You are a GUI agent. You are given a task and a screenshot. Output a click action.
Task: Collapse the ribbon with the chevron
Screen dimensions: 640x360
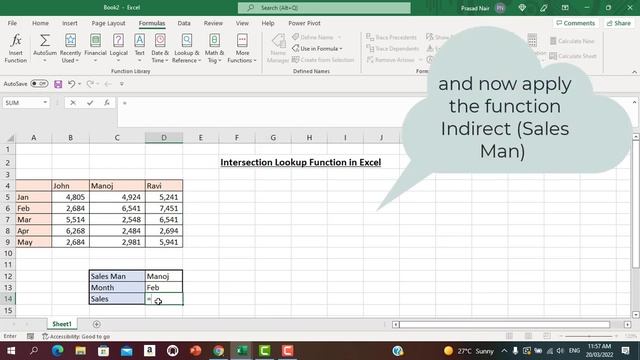click(x=634, y=72)
